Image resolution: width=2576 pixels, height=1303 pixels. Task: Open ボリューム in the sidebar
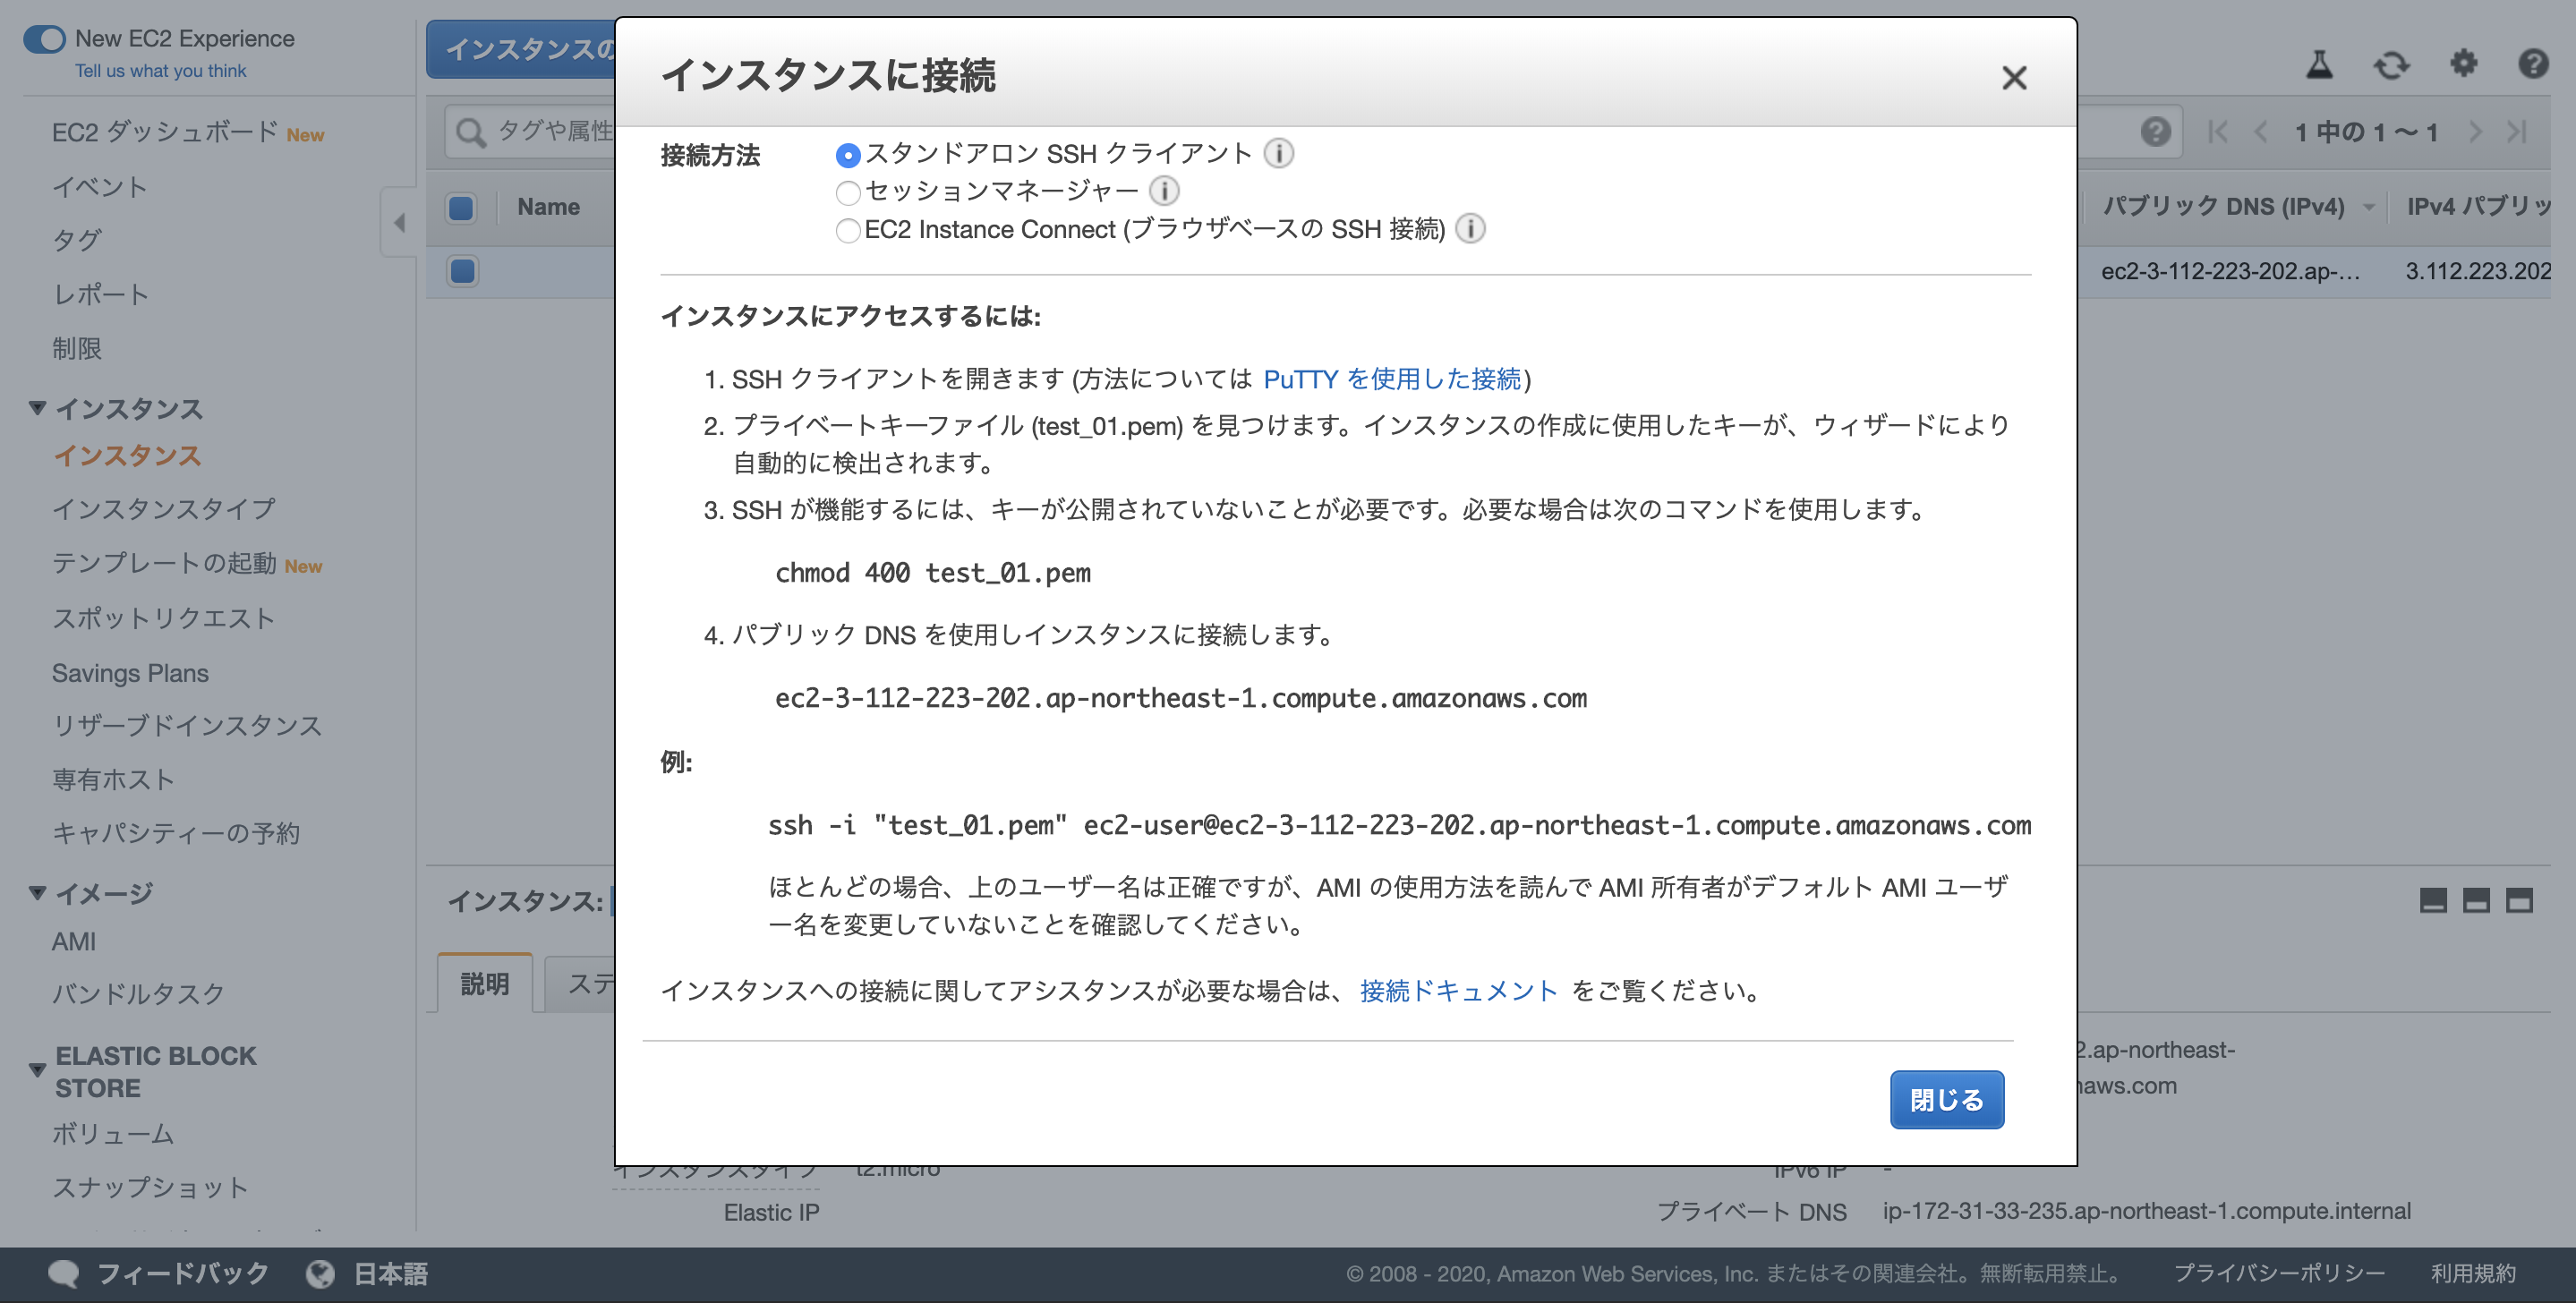(x=113, y=1133)
